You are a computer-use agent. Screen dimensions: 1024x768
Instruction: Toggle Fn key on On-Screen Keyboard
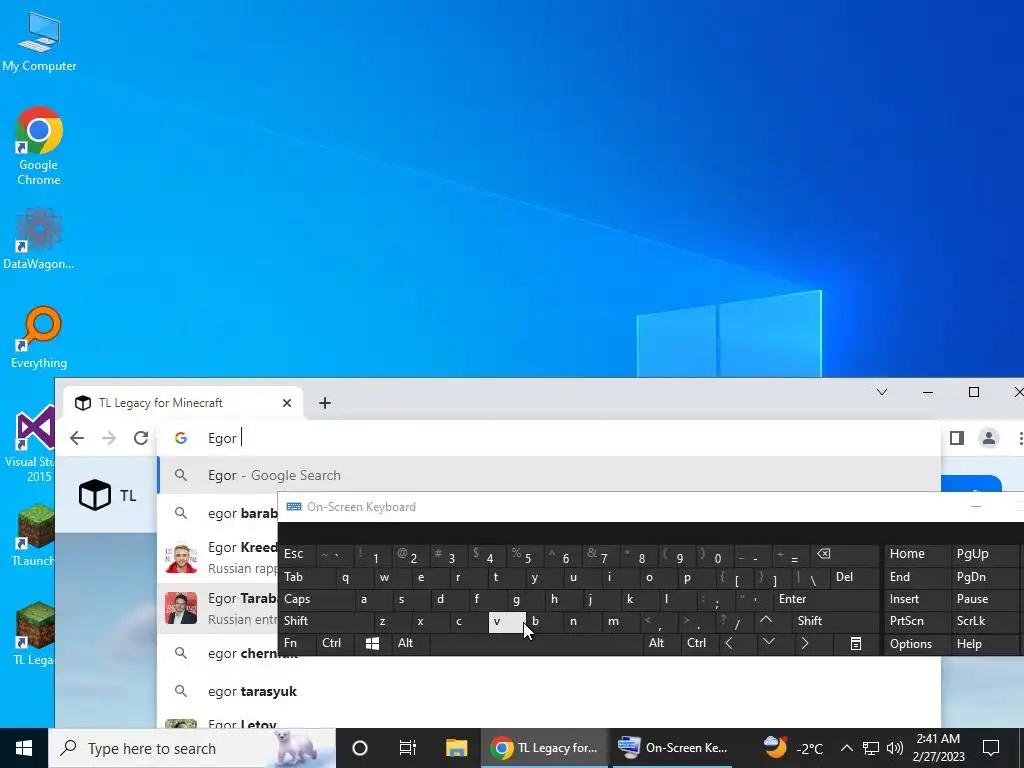[296, 643]
